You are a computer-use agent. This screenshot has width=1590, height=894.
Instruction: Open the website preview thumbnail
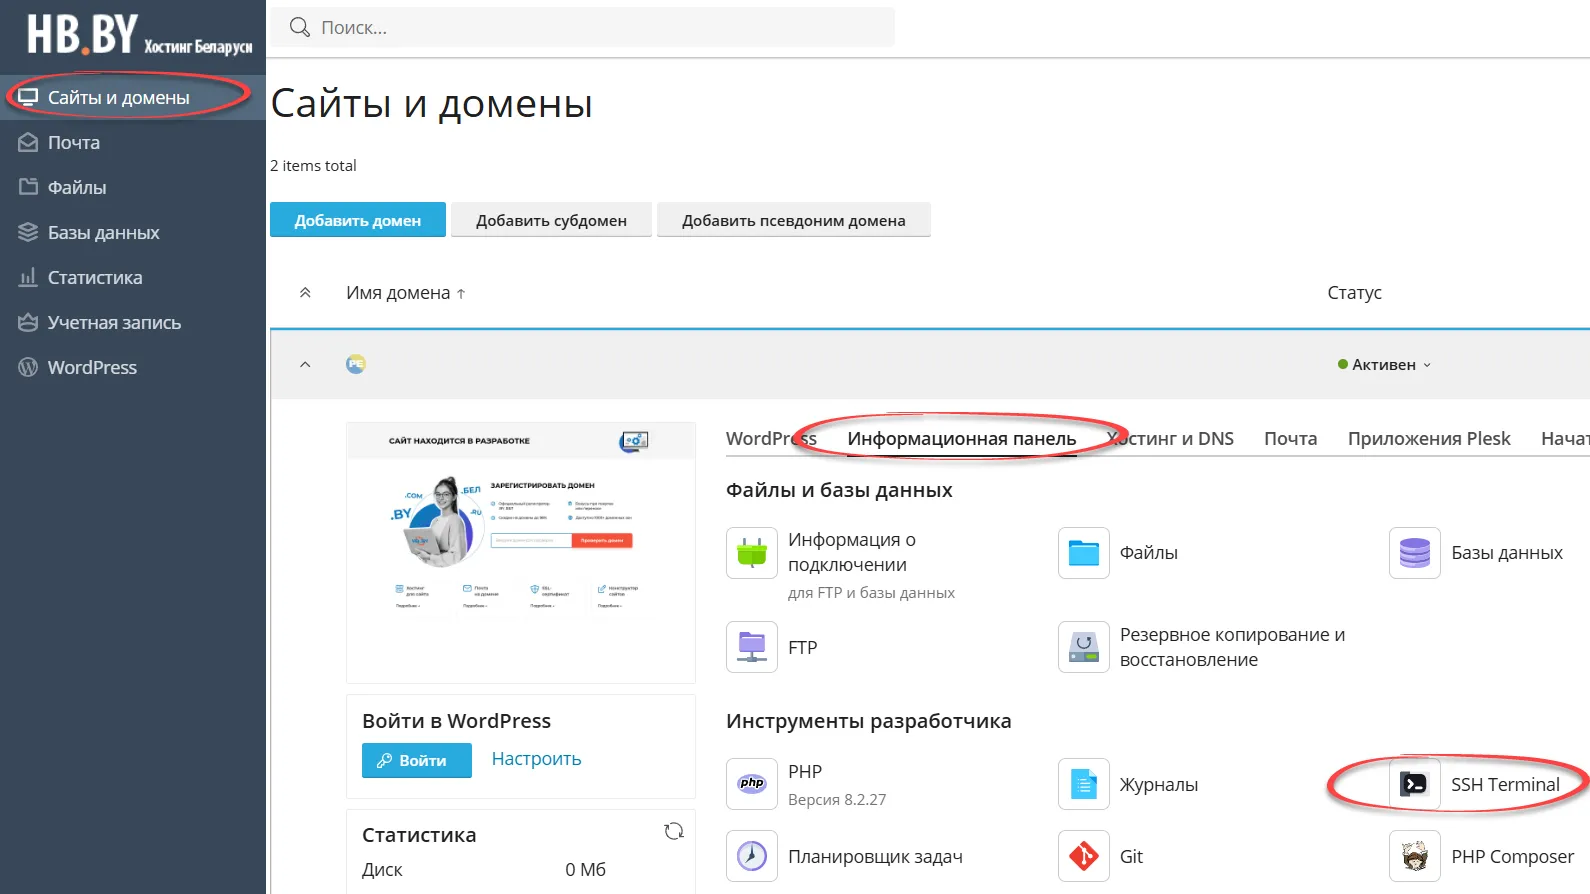[520, 552]
